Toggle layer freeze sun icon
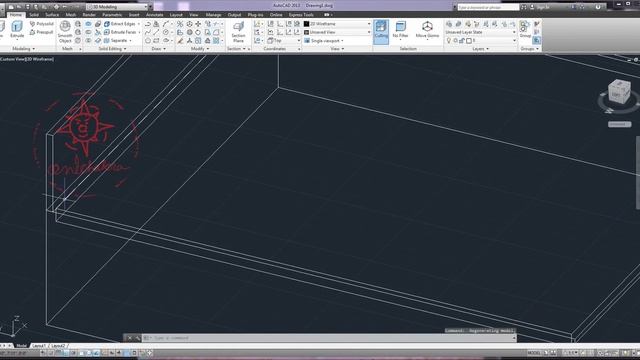The height and width of the screenshot is (360, 640). click(x=456, y=41)
